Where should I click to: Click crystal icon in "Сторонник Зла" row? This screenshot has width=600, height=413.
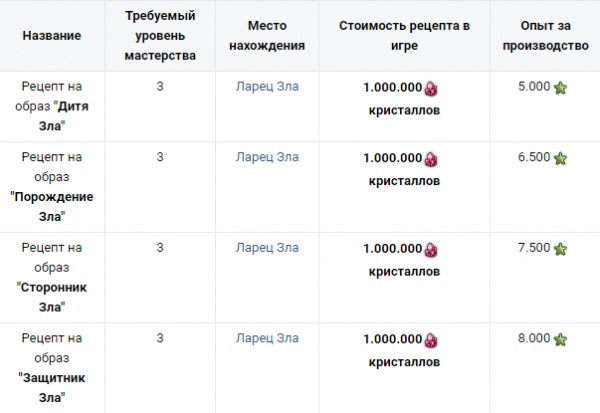[432, 249]
